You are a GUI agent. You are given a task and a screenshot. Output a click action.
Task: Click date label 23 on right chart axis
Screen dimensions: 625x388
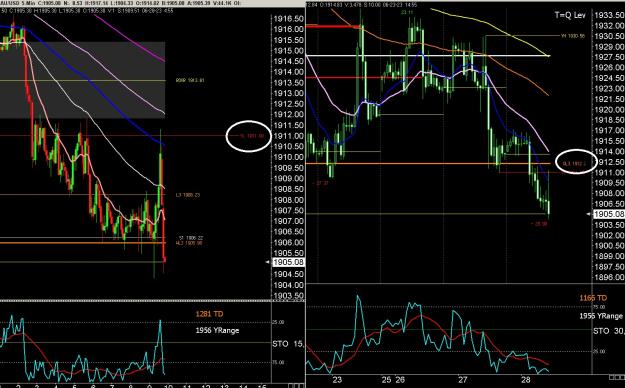point(337,379)
